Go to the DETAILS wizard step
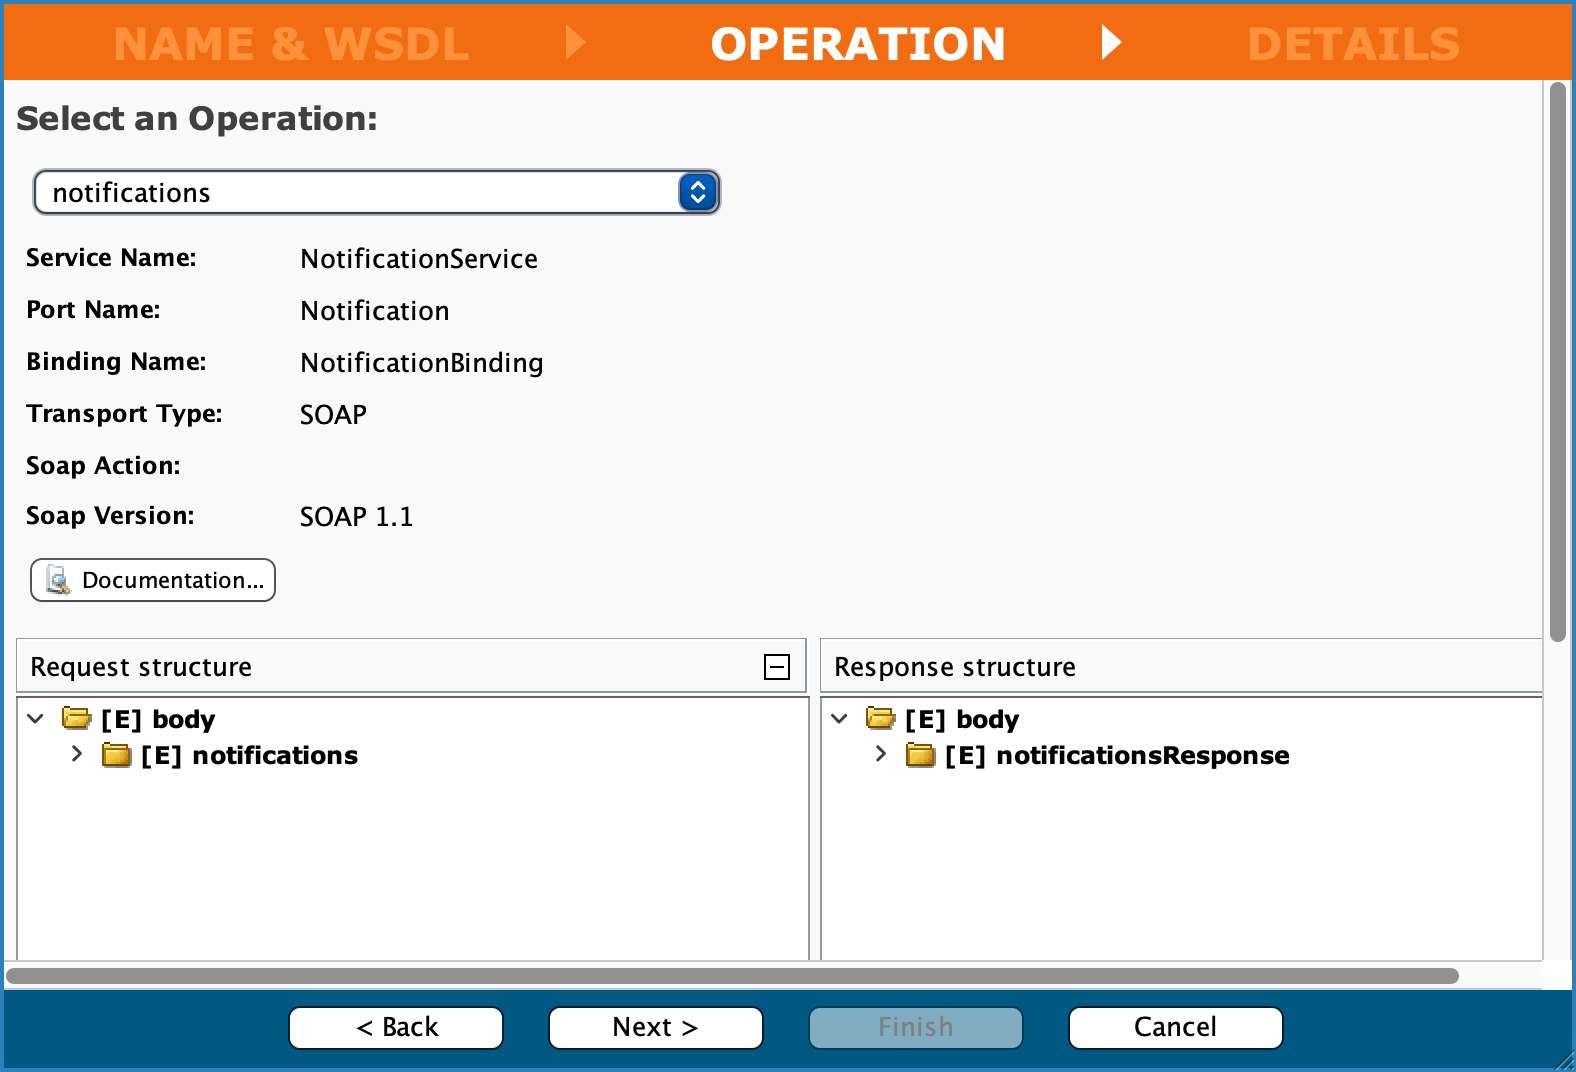The image size is (1576, 1072). coord(1354,44)
